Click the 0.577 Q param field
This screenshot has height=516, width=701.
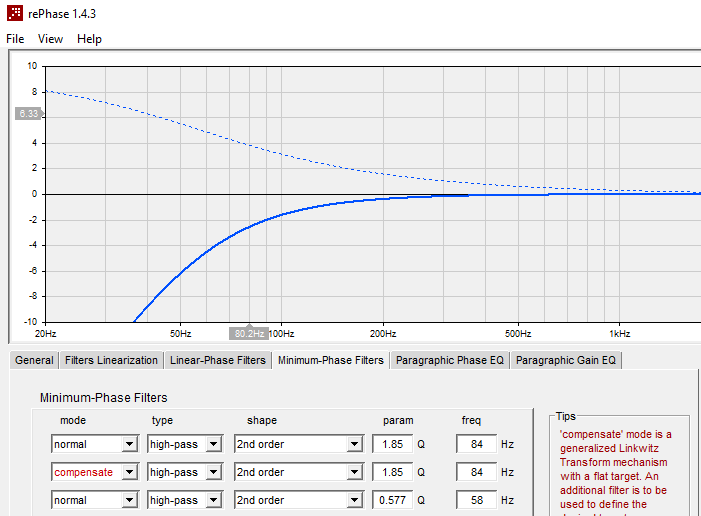[393, 500]
